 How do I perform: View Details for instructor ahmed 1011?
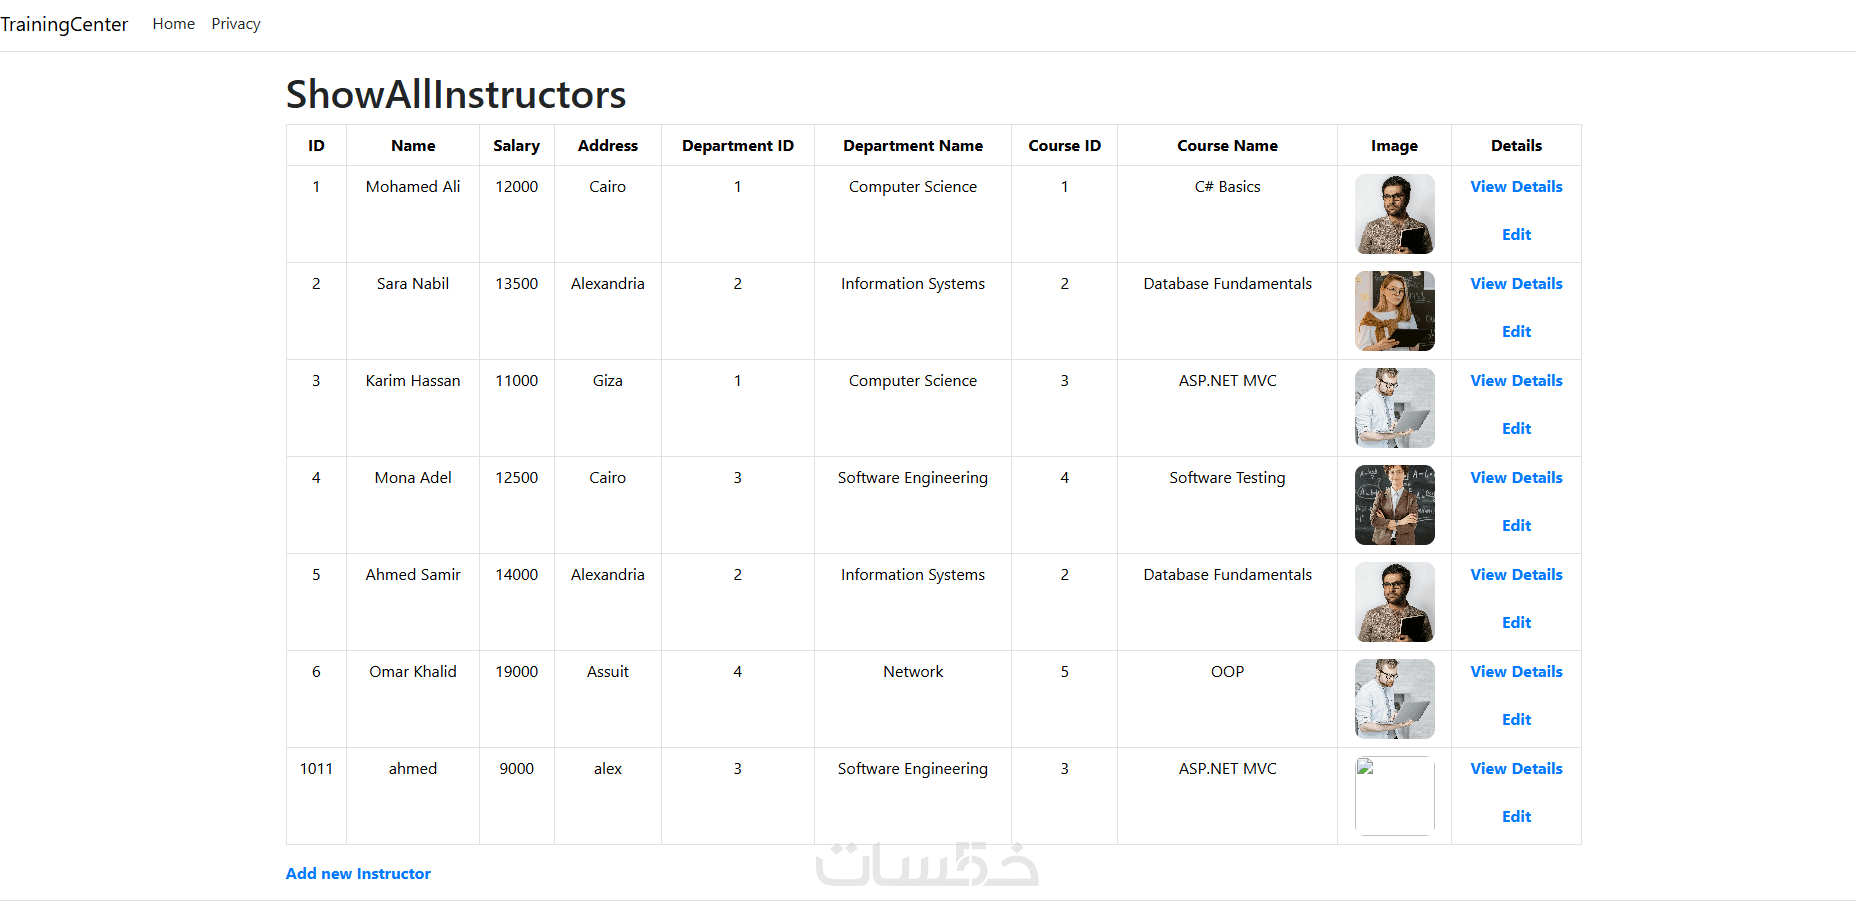tap(1516, 769)
